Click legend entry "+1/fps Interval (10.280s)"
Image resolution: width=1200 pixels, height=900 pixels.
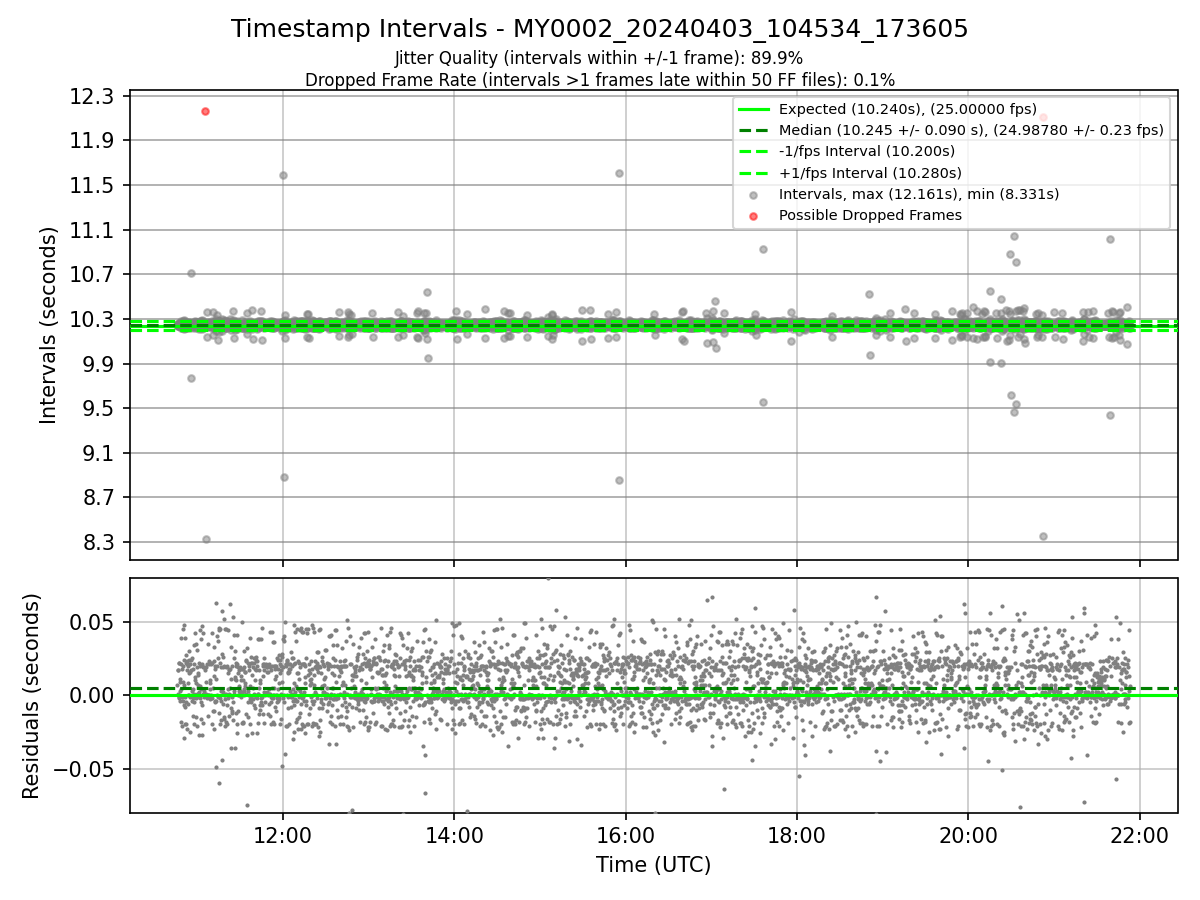(x=870, y=172)
